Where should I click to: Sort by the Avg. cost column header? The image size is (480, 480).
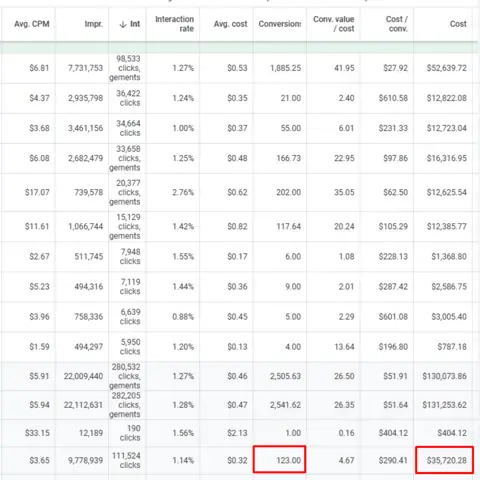(x=231, y=24)
